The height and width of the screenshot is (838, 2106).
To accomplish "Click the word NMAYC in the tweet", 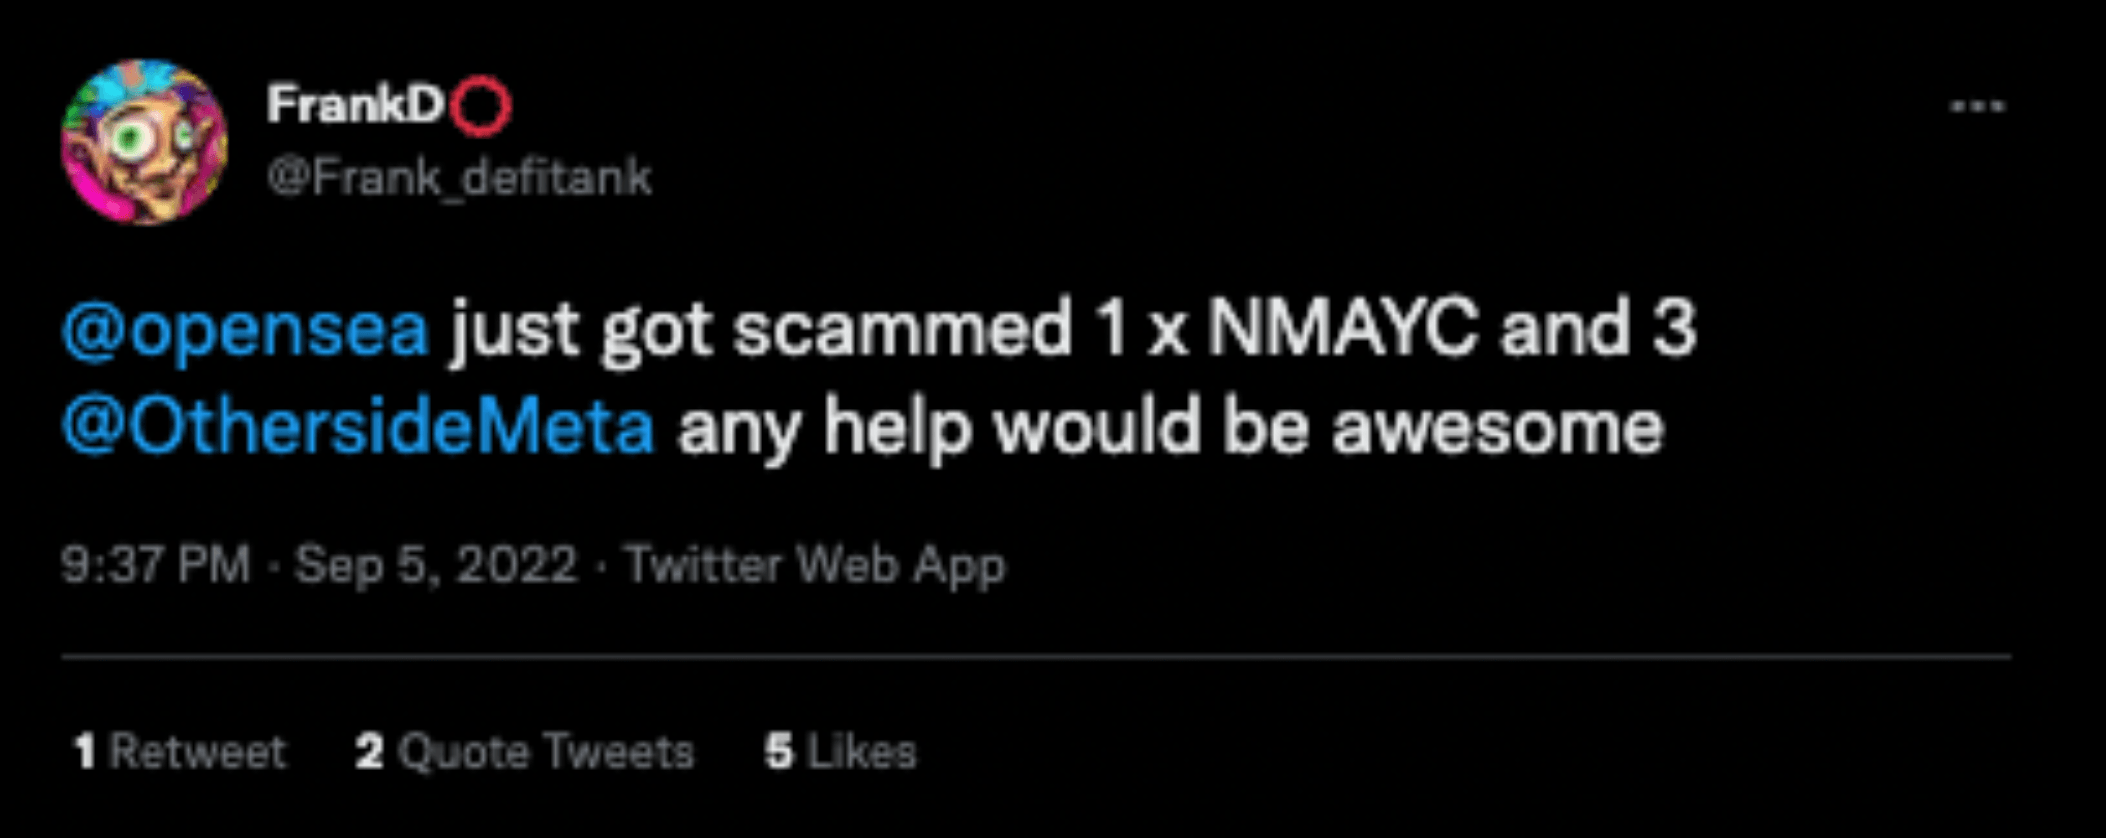I will coord(1342,328).
